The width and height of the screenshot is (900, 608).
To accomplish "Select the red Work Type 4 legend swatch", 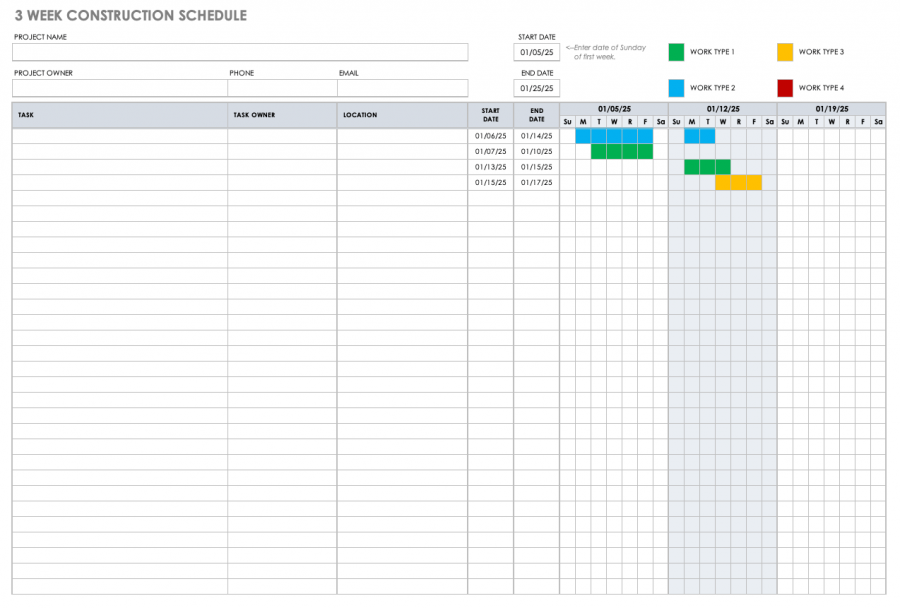I will coord(785,88).
